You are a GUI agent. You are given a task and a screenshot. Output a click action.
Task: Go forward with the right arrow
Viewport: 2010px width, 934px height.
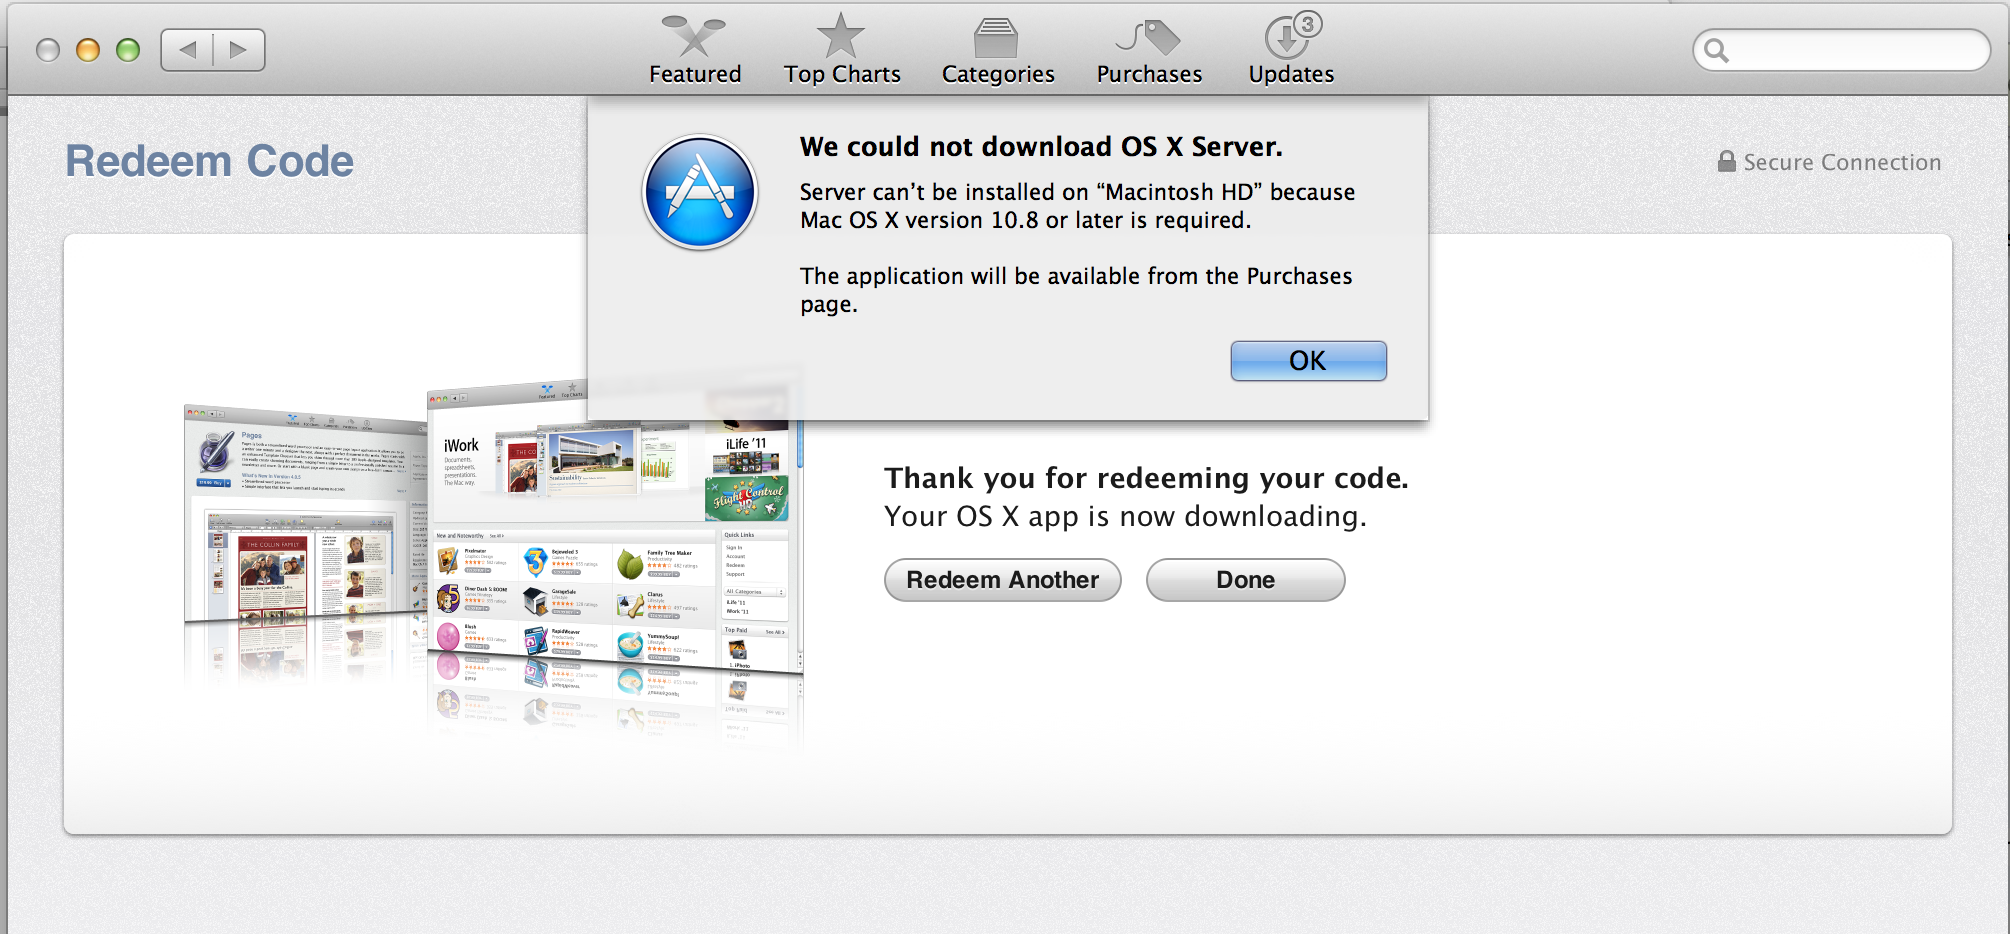click(x=239, y=50)
